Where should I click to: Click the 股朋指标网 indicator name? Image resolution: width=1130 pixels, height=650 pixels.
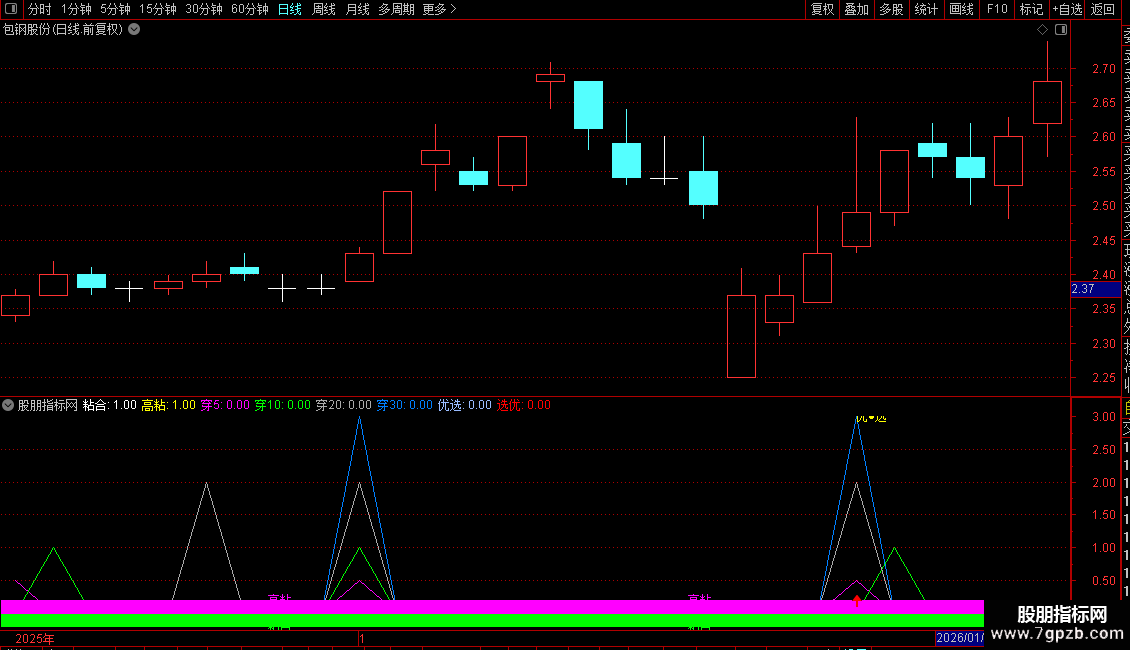coord(48,405)
